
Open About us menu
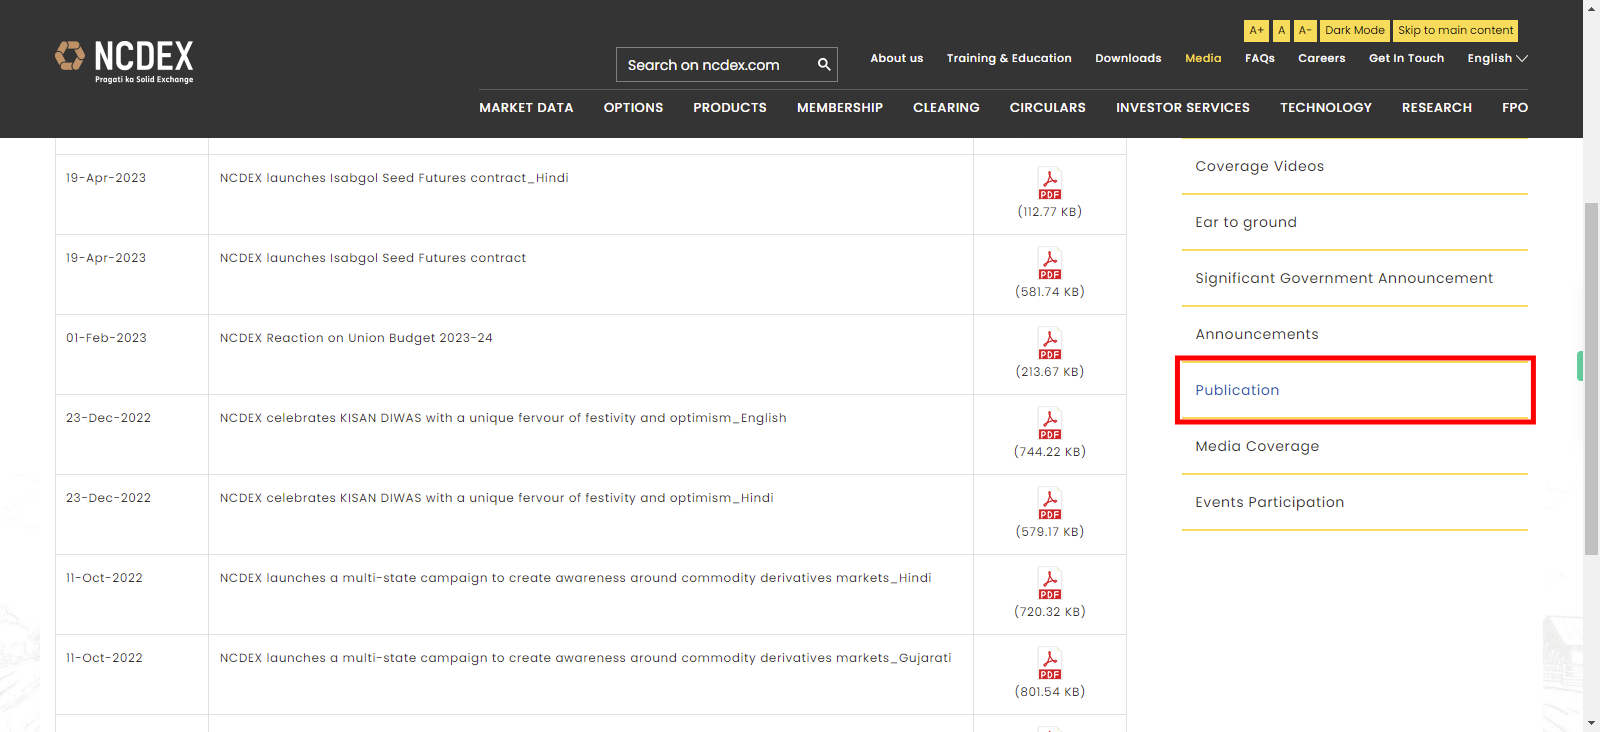[x=896, y=58]
